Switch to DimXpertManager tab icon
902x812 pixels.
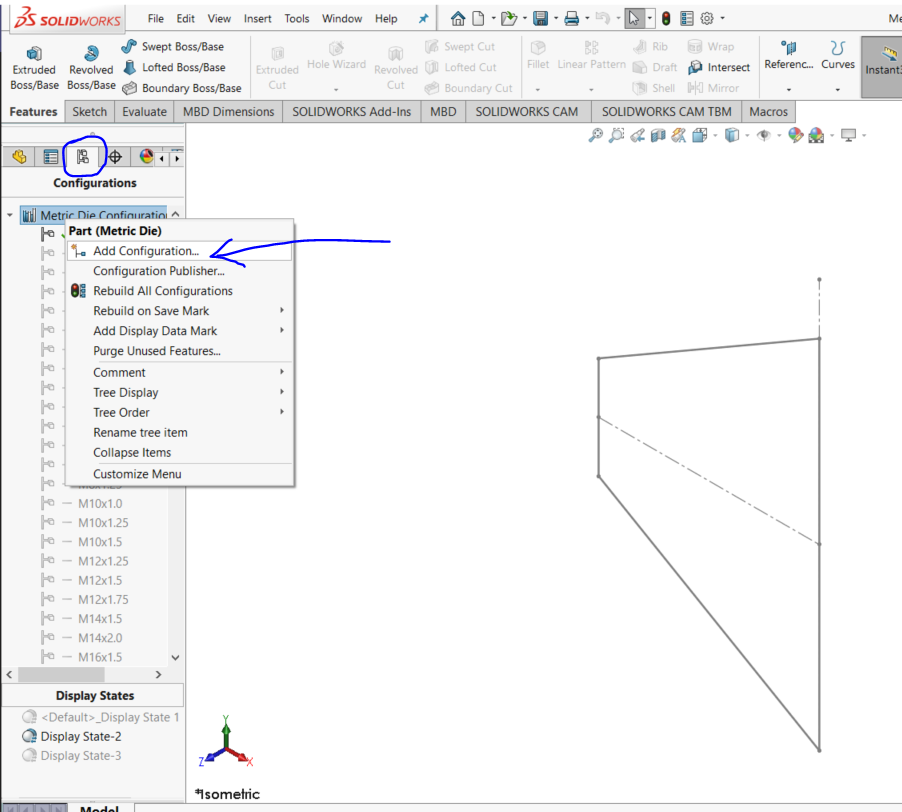115,156
